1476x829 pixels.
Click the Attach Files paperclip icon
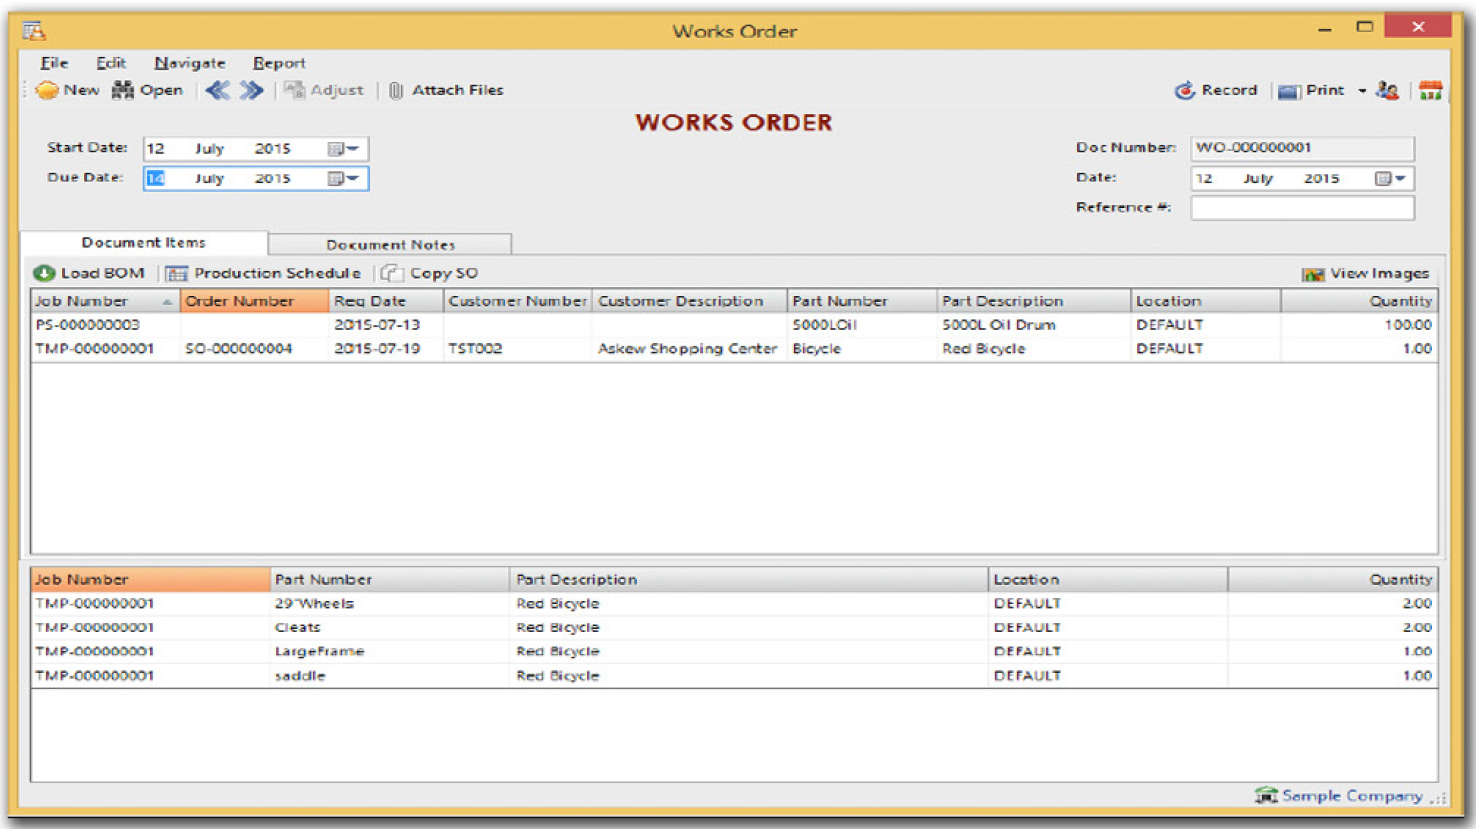tap(396, 90)
